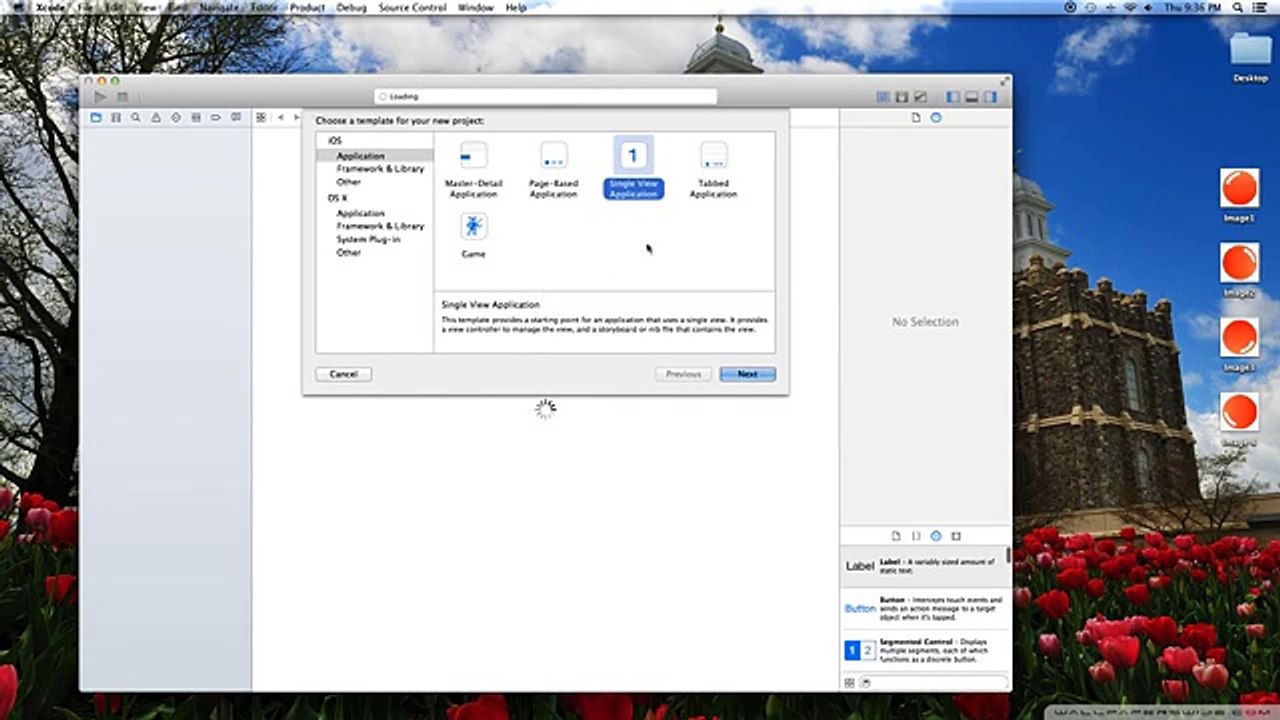Screen dimensions: 1280x720
Task: Select the Image1 file on desktop
Action: click(x=1239, y=195)
